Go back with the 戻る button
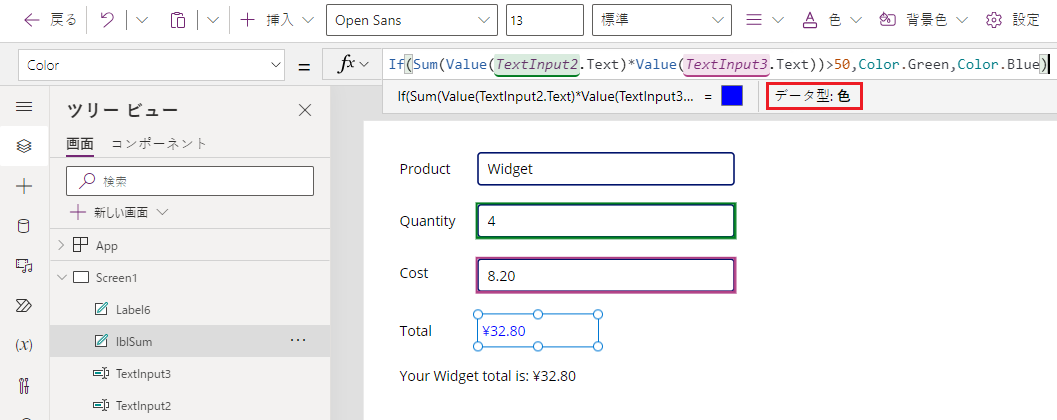Image resolution: width=1057 pixels, height=420 pixels. click(50, 20)
